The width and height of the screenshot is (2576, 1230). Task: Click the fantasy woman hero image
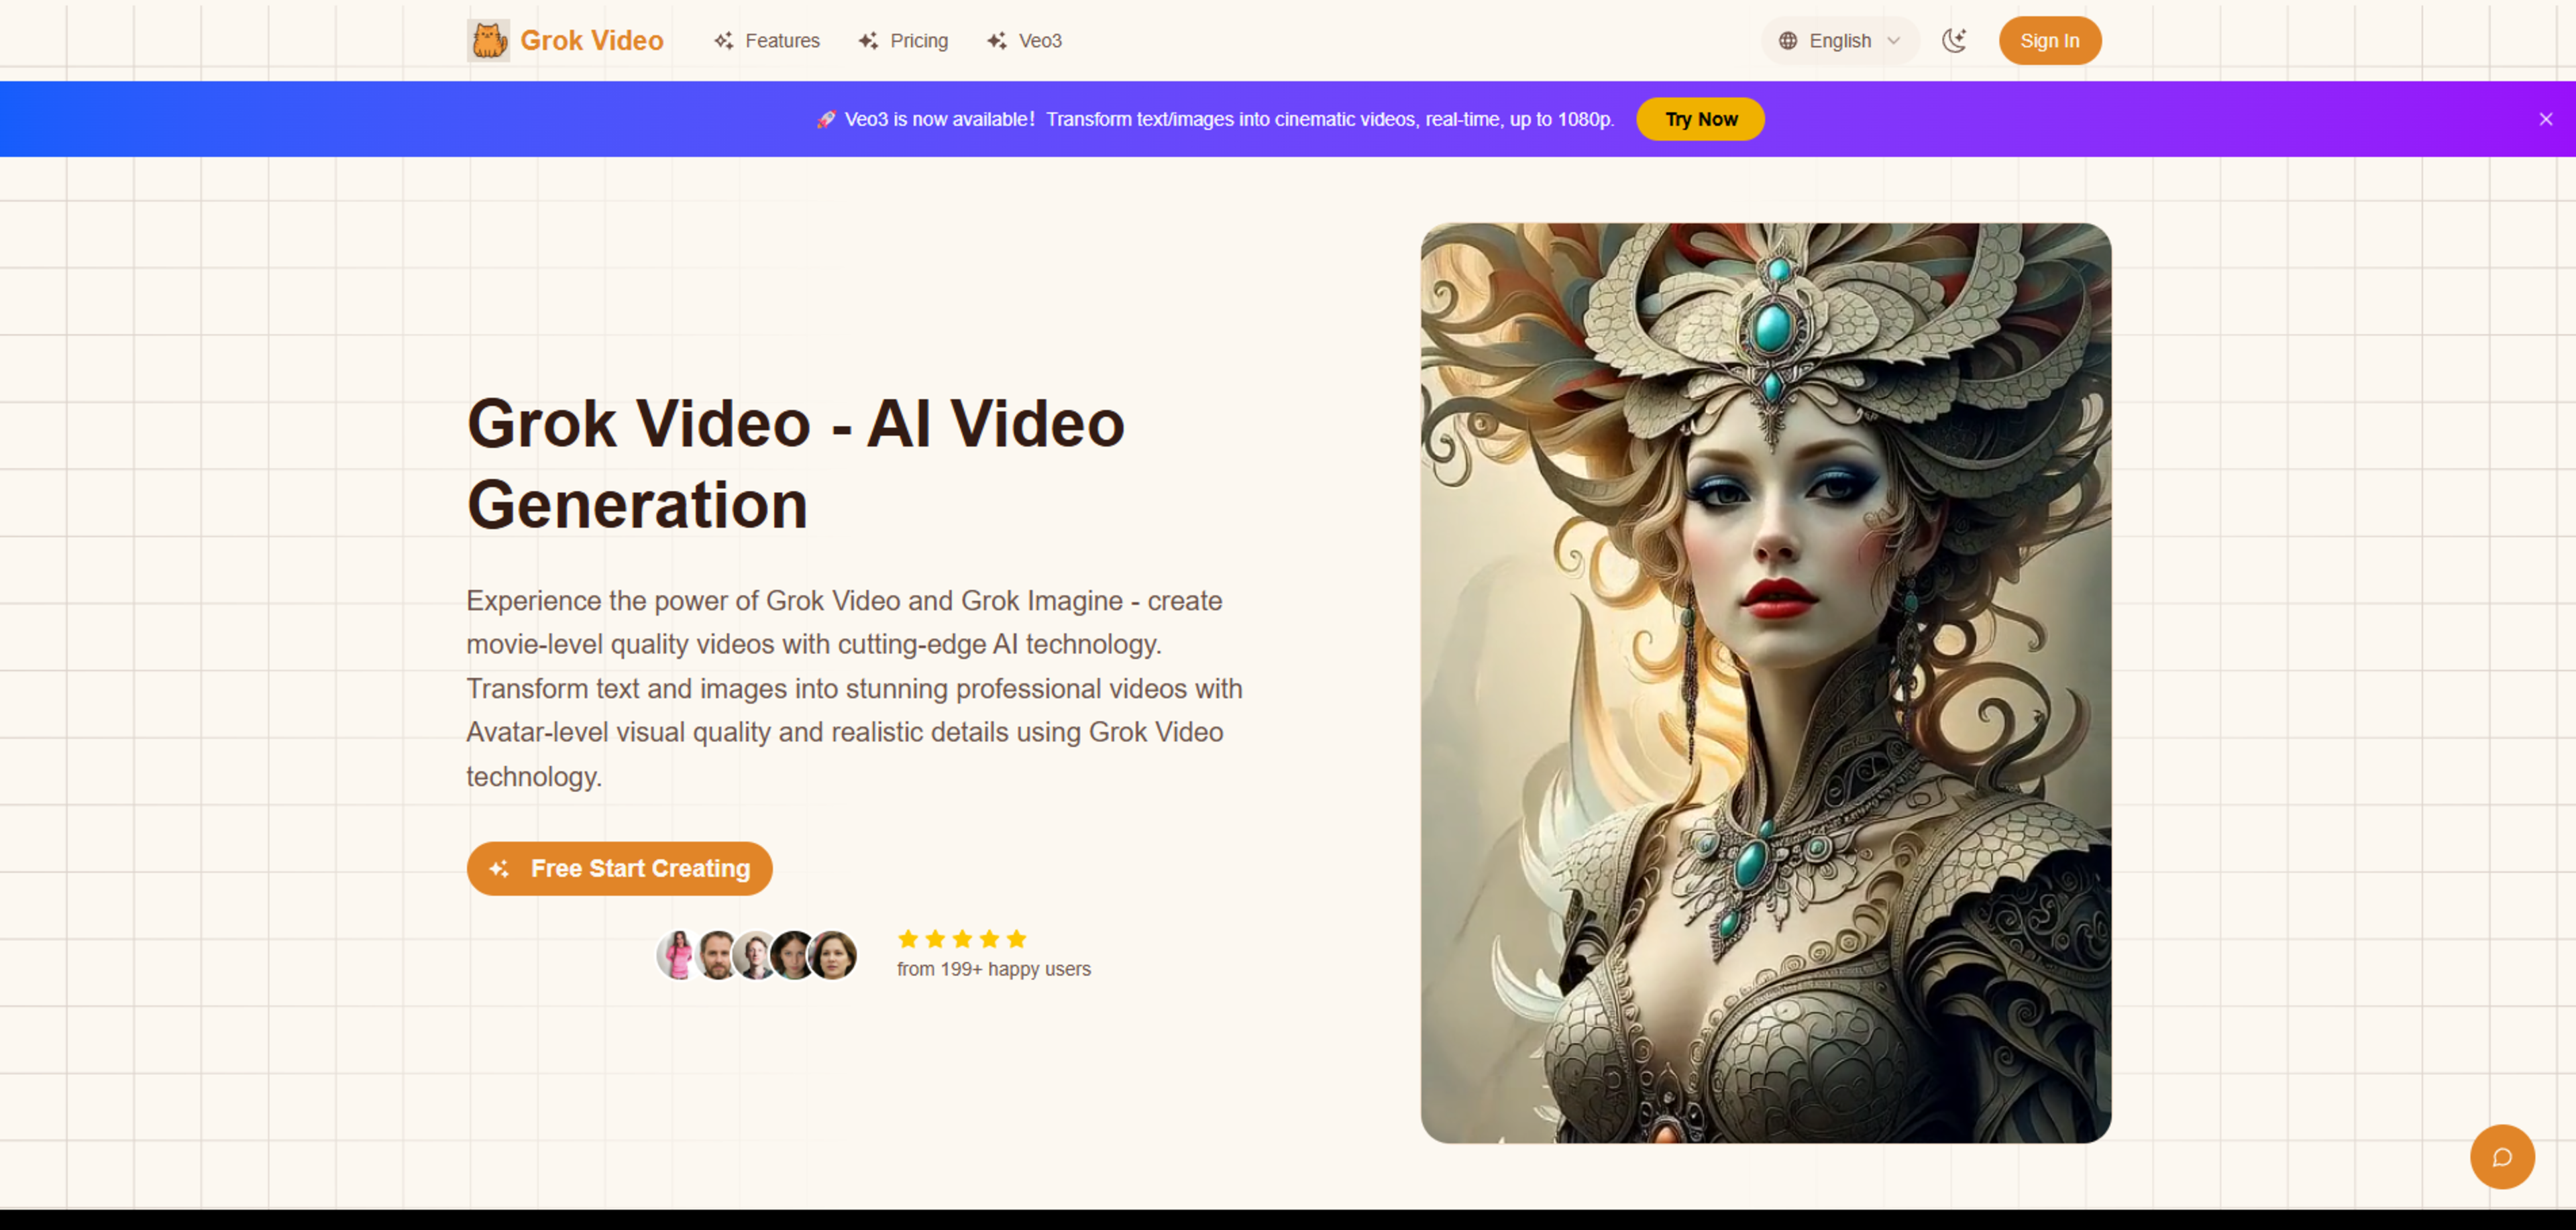(x=1765, y=682)
